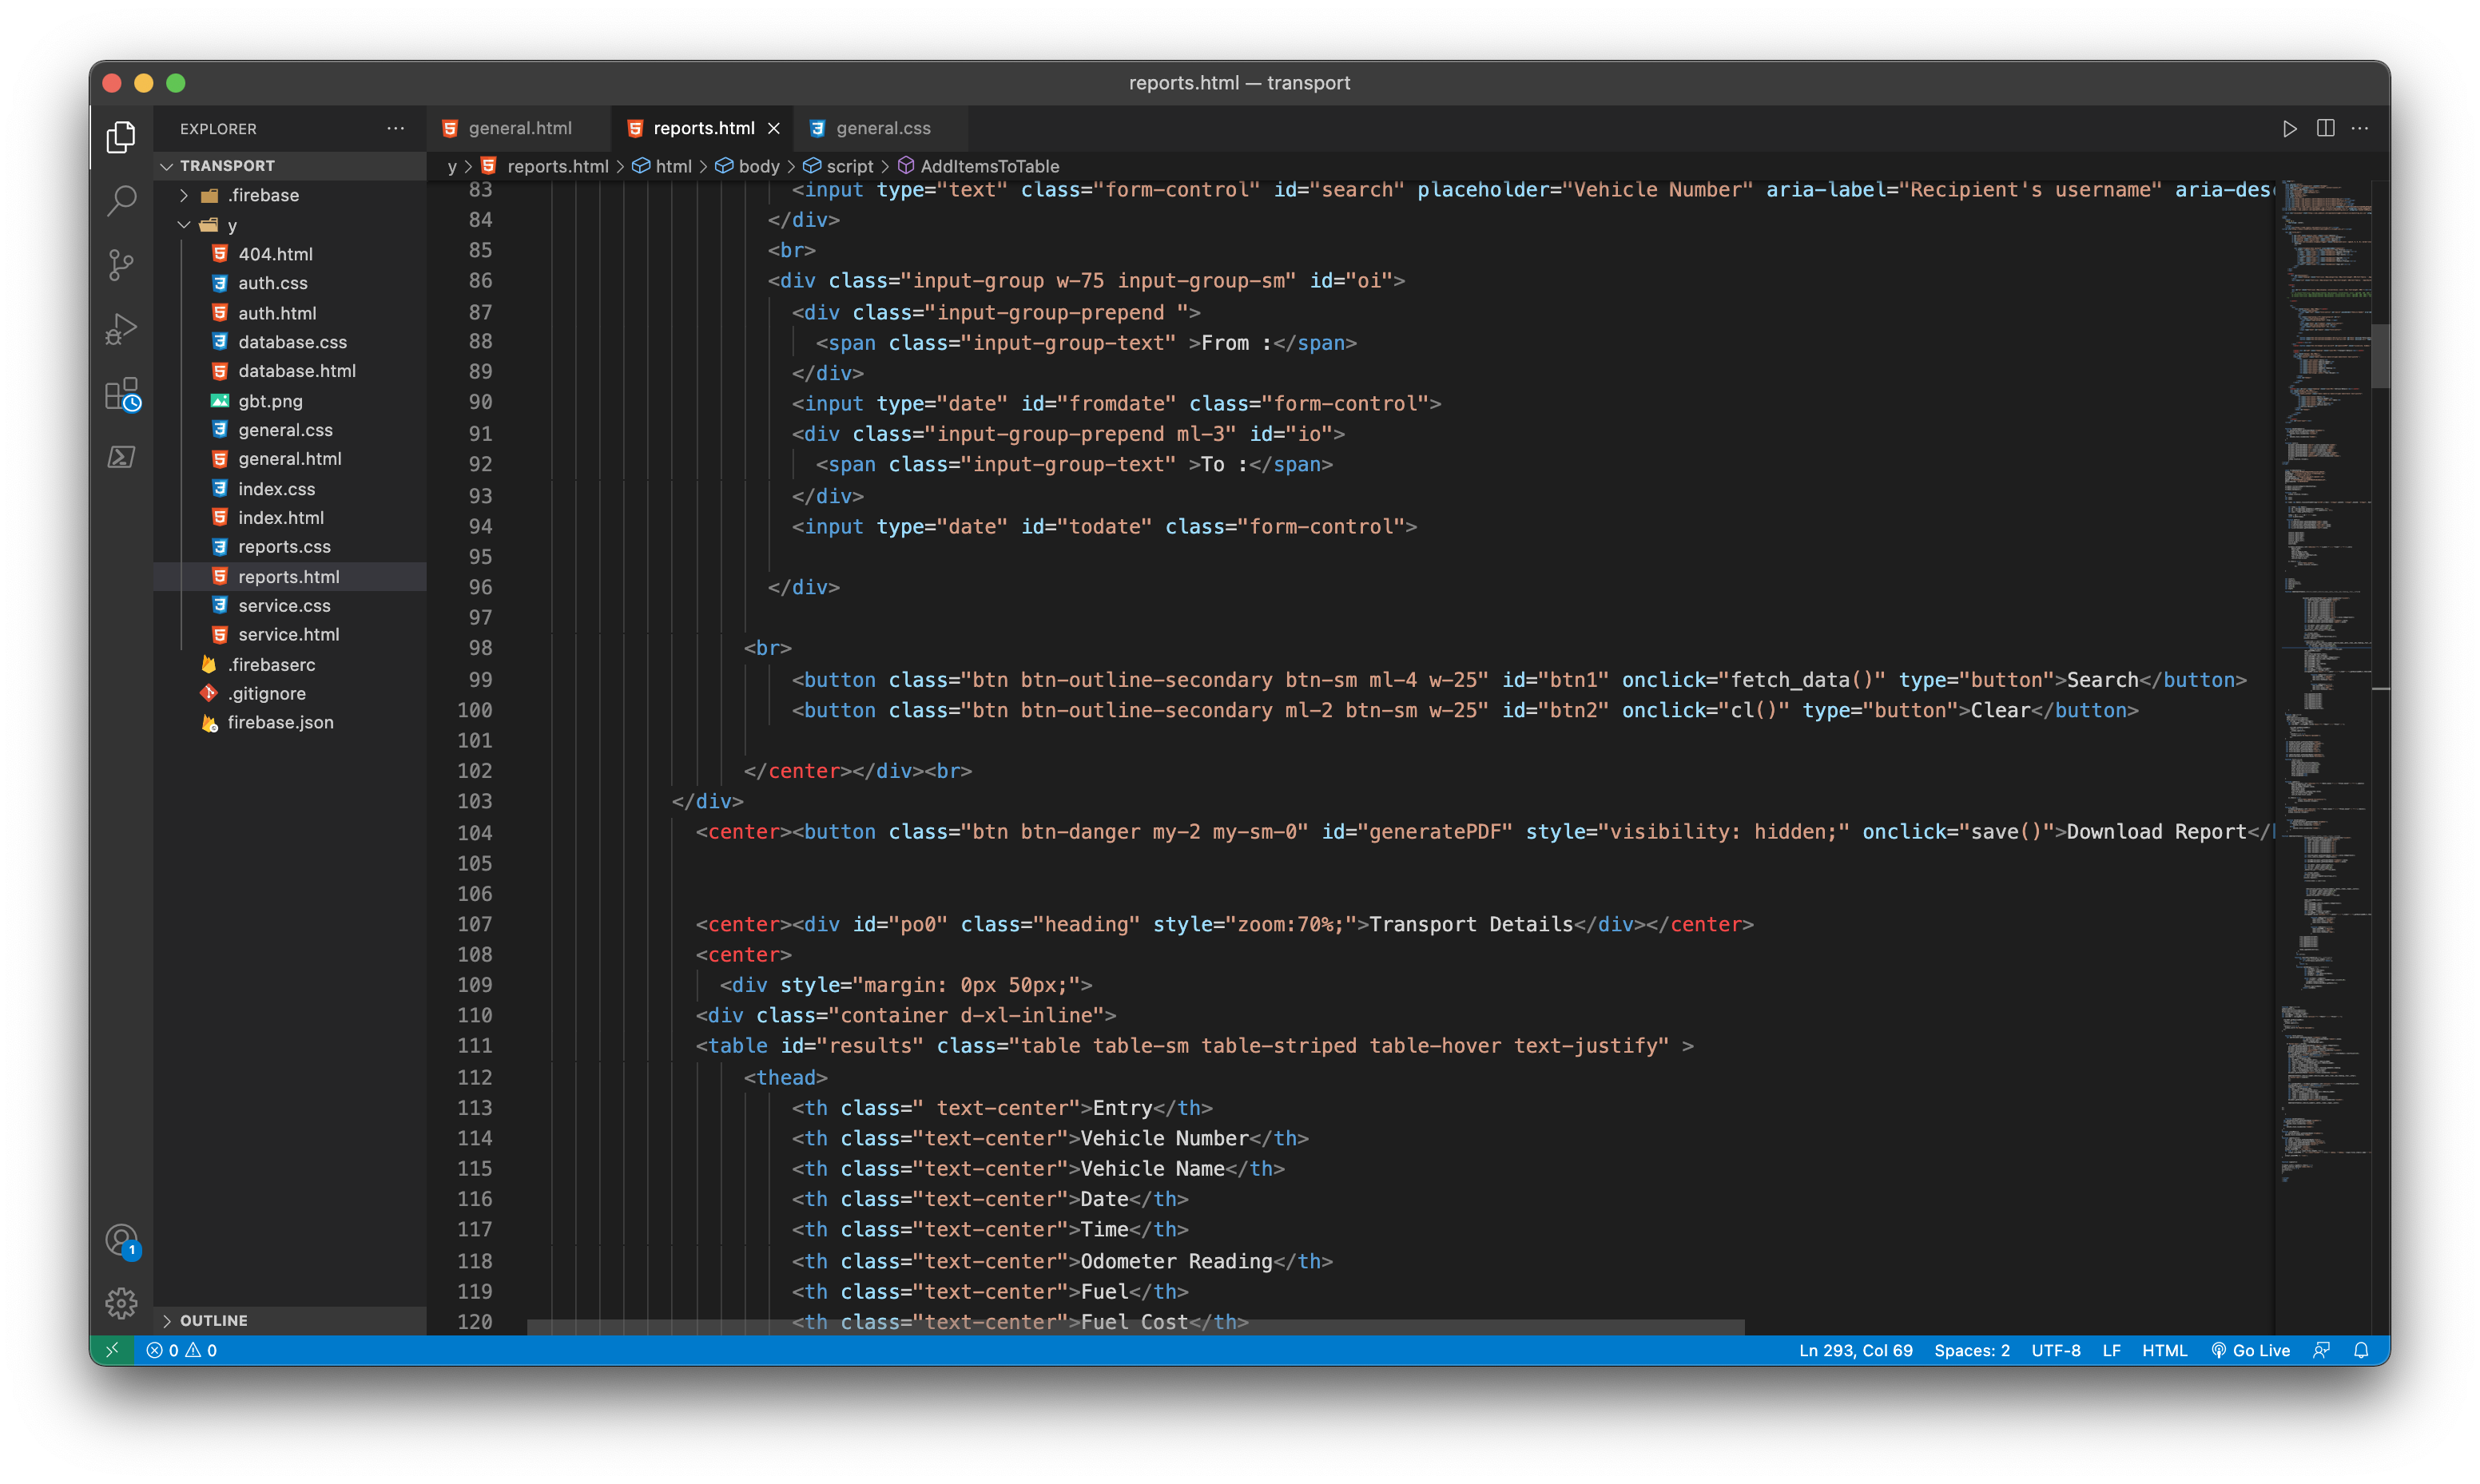Open errors and warnings count in status bar
Image resolution: width=2480 pixels, height=1484 pixels.
click(182, 1350)
